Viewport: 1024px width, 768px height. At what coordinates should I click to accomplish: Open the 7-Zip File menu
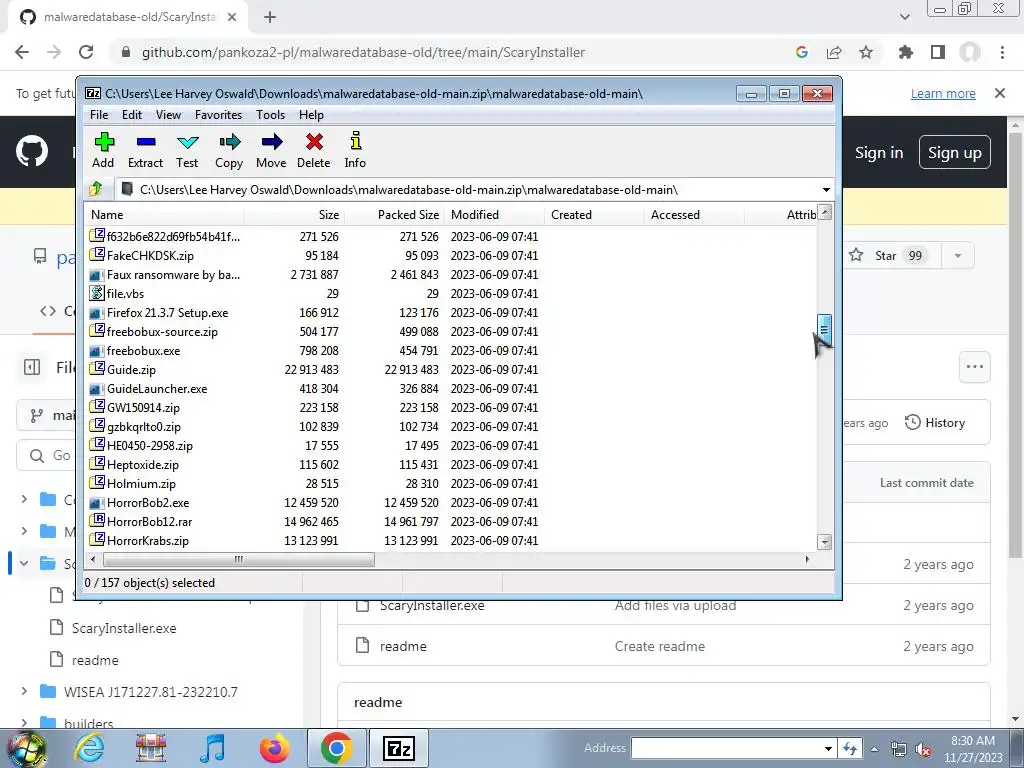click(x=99, y=115)
